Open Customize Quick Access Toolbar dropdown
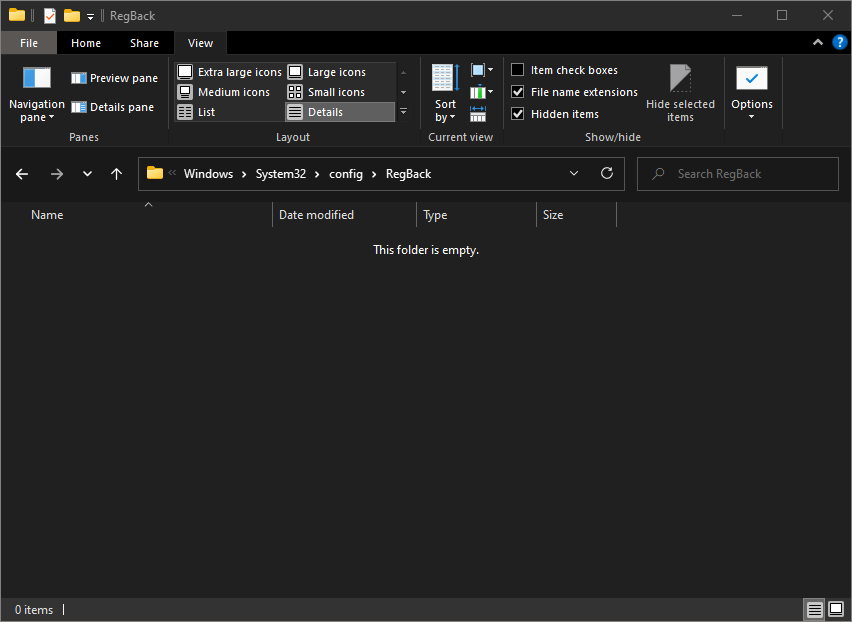Viewport: 852px width, 622px height. coord(90,16)
